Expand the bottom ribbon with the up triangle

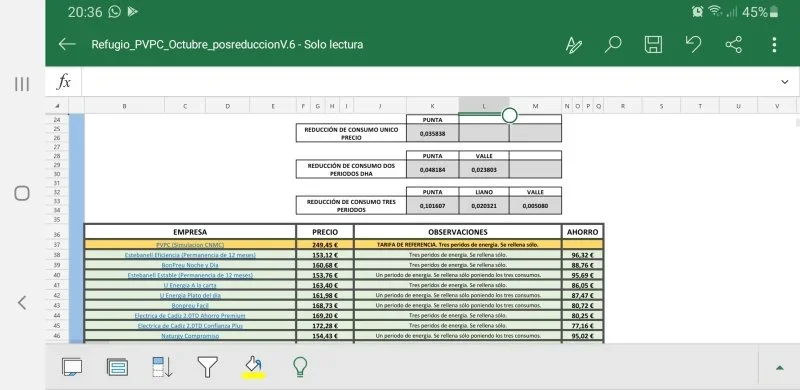[x=779, y=368]
